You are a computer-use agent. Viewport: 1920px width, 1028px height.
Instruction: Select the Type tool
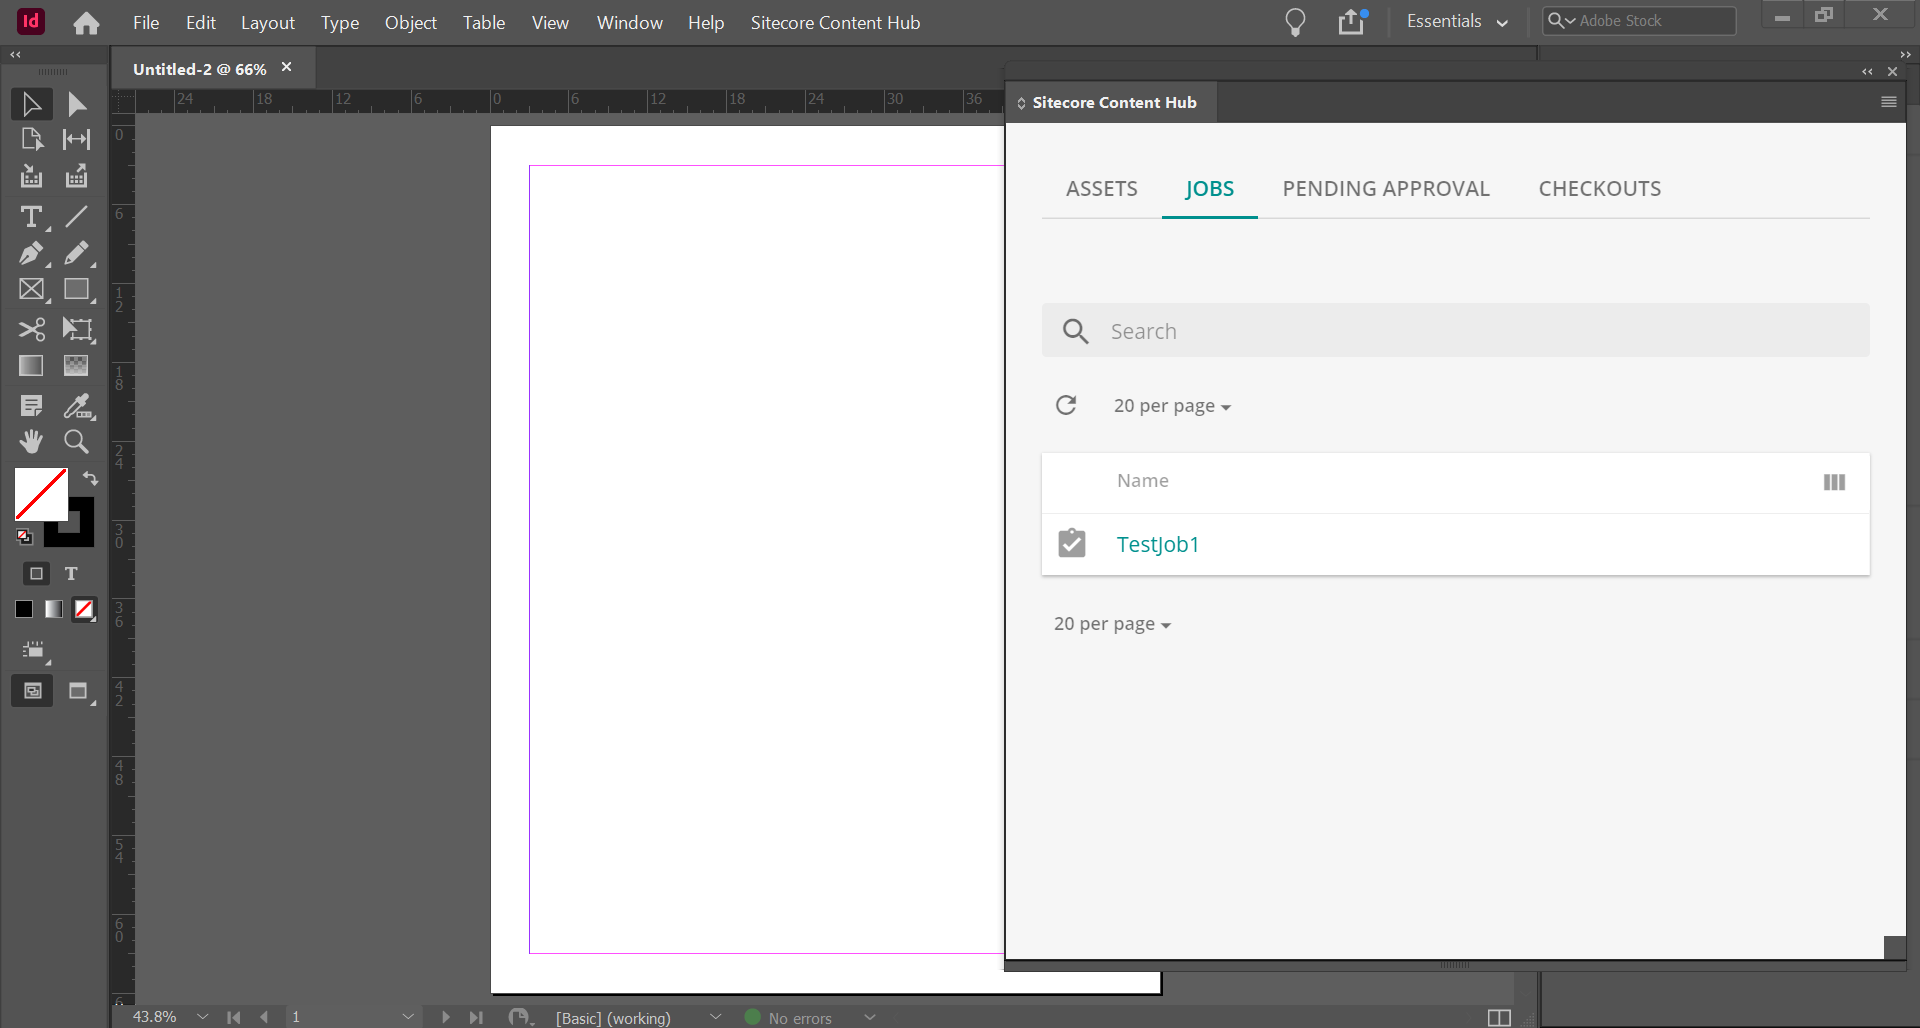31,217
